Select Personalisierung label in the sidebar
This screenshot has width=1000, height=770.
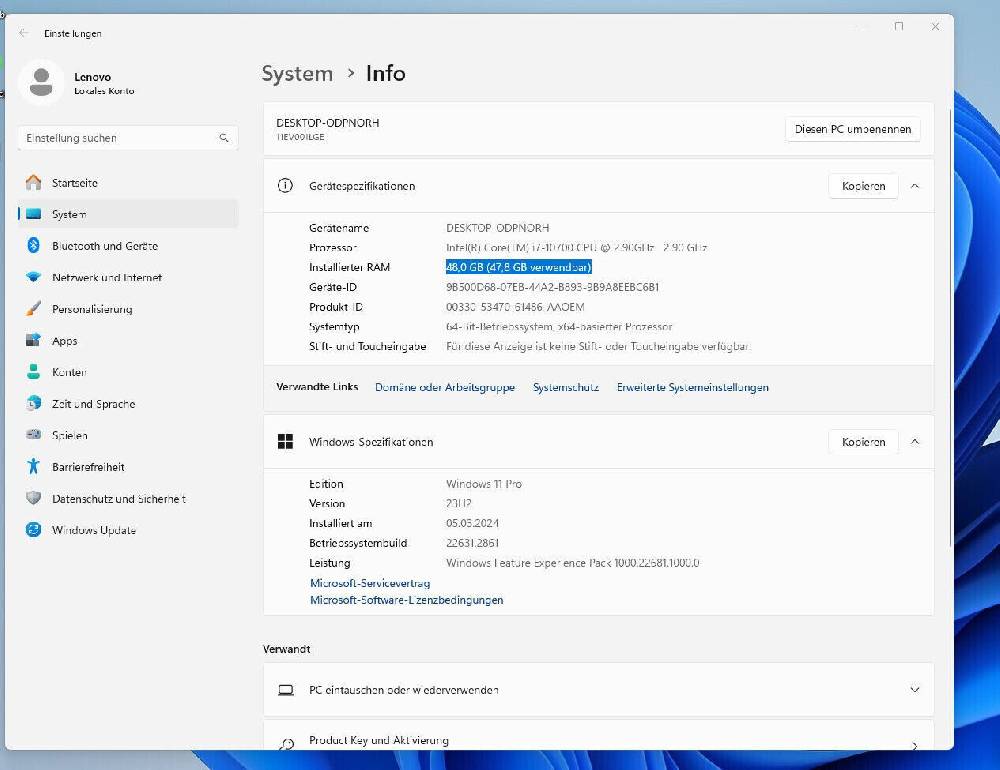pos(92,309)
